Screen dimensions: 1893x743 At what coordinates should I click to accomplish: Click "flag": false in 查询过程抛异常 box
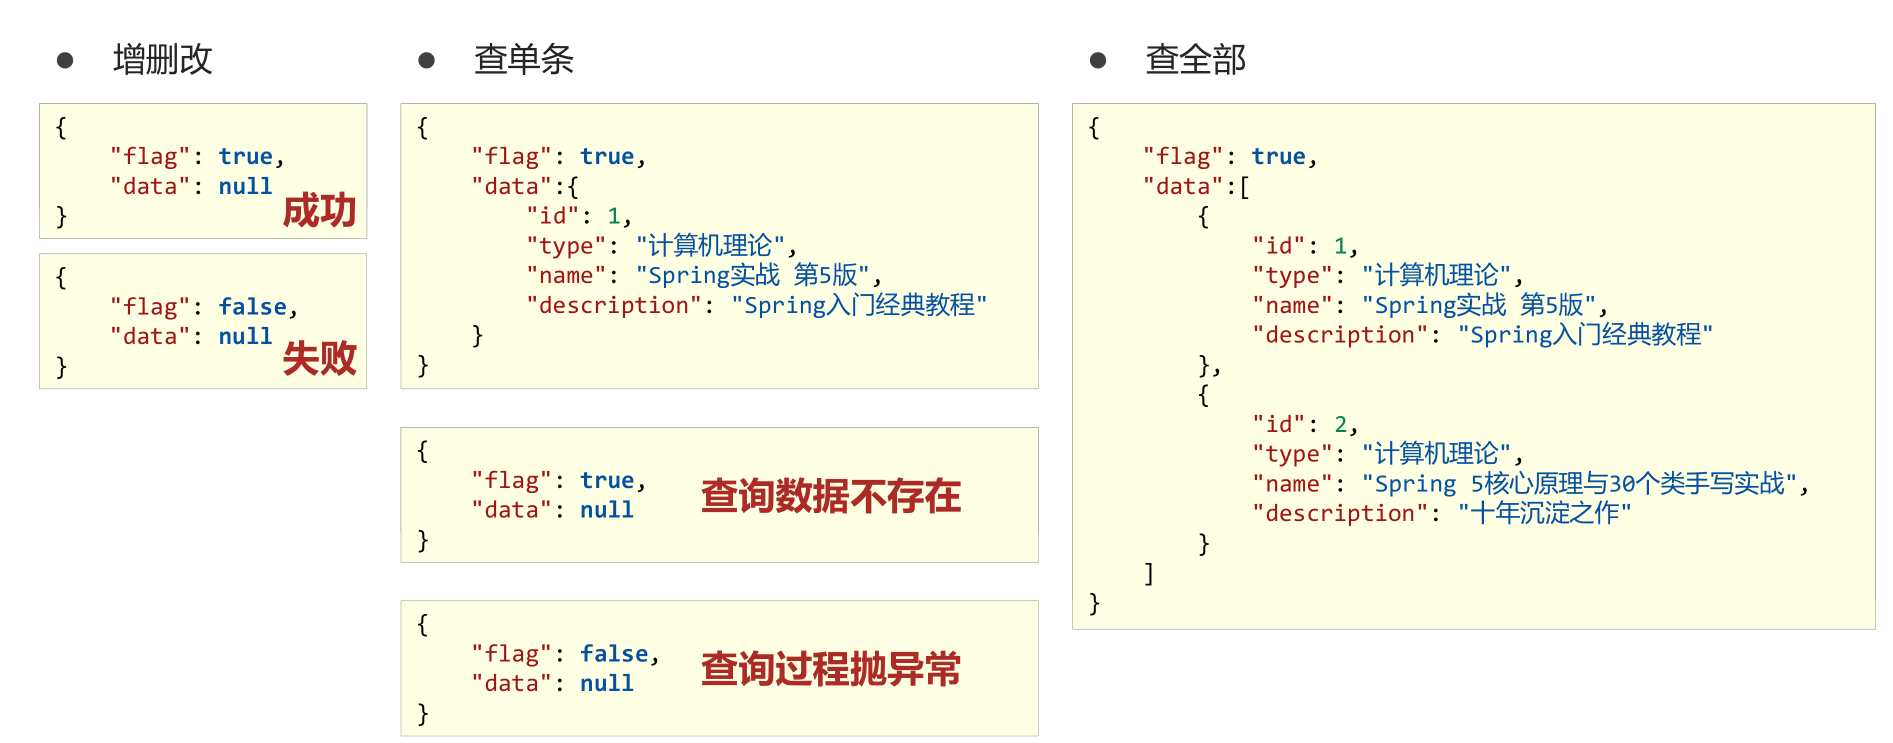(565, 654)
